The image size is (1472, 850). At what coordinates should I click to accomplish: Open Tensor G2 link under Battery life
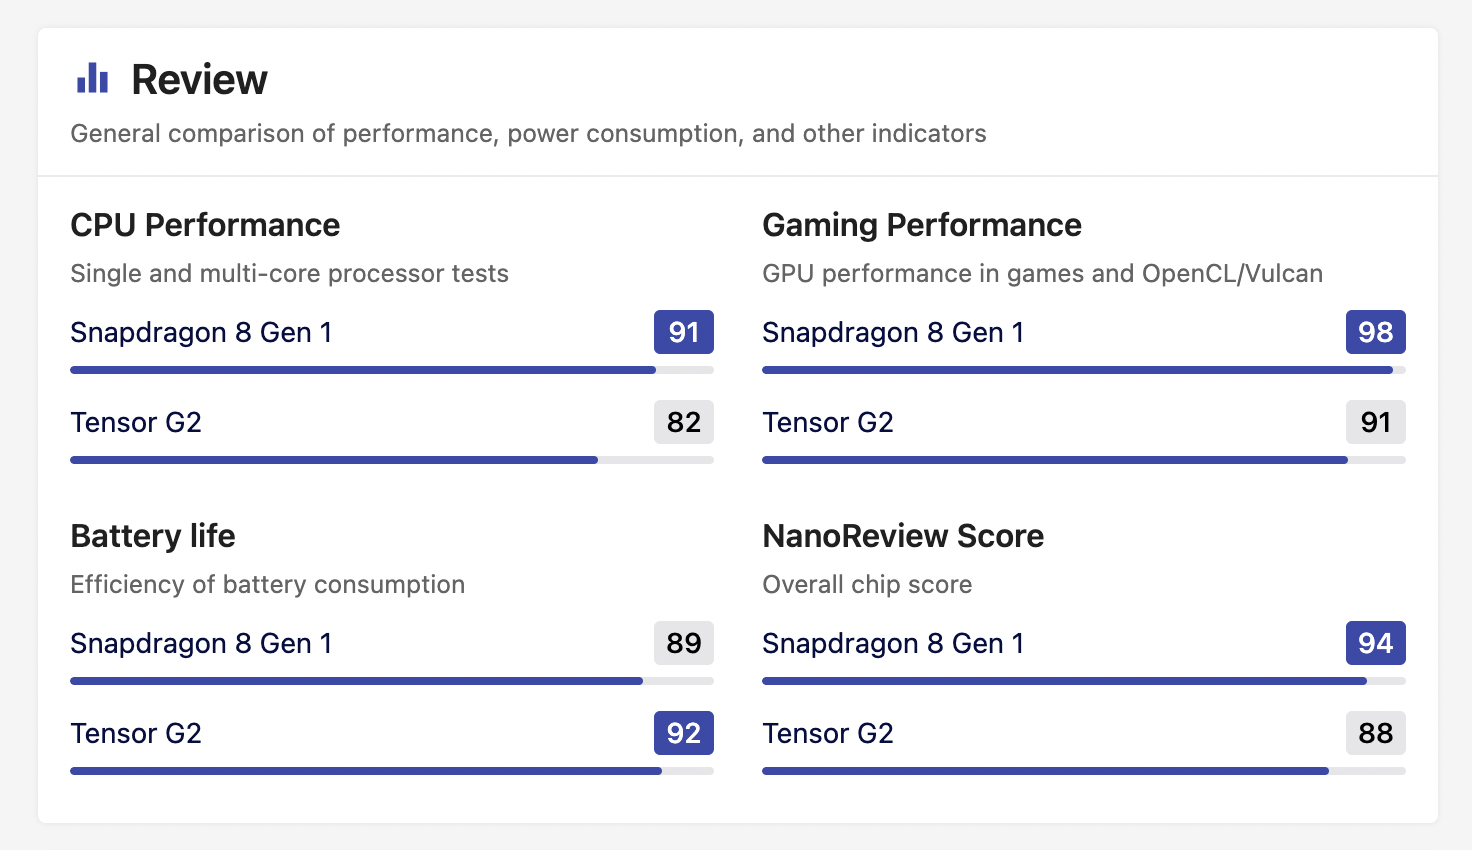pos(136,733)
